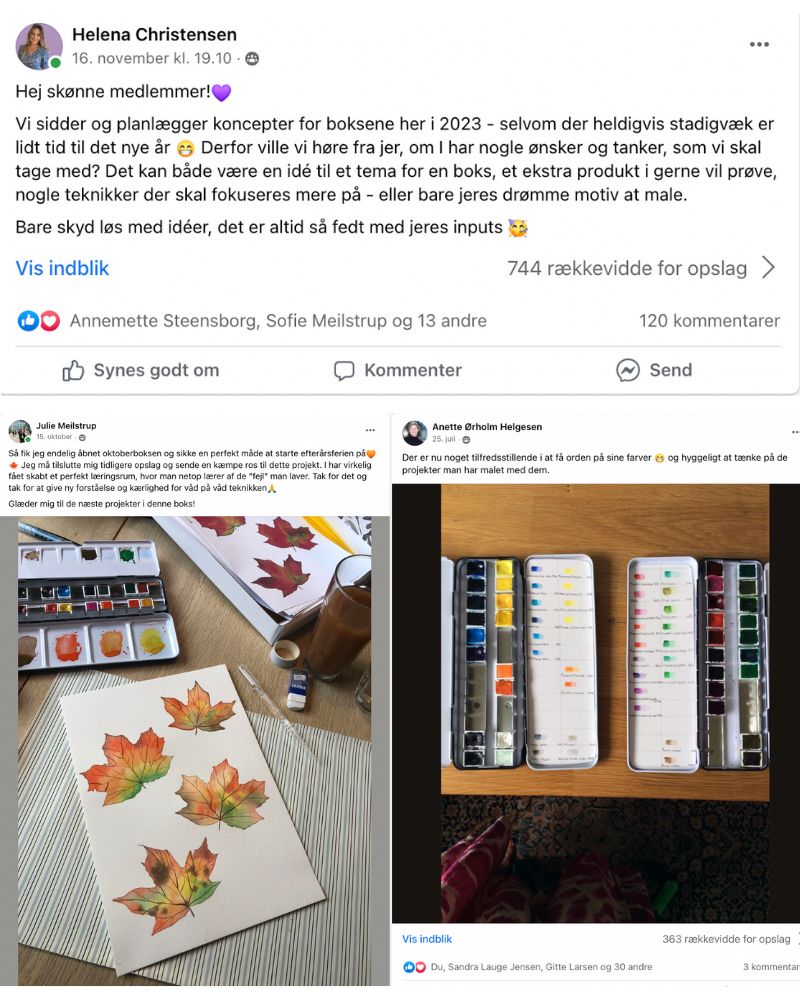The image size is (800, 1000).
Task: Click the Vis indblik link on Helena's post
Action: (62, 268)
